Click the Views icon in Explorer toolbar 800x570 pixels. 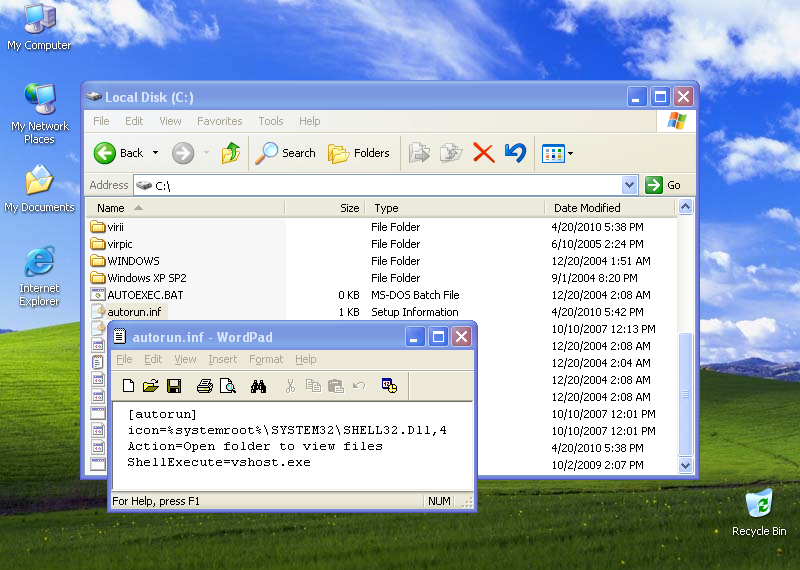pyautogui.click(x=553, y=153)
